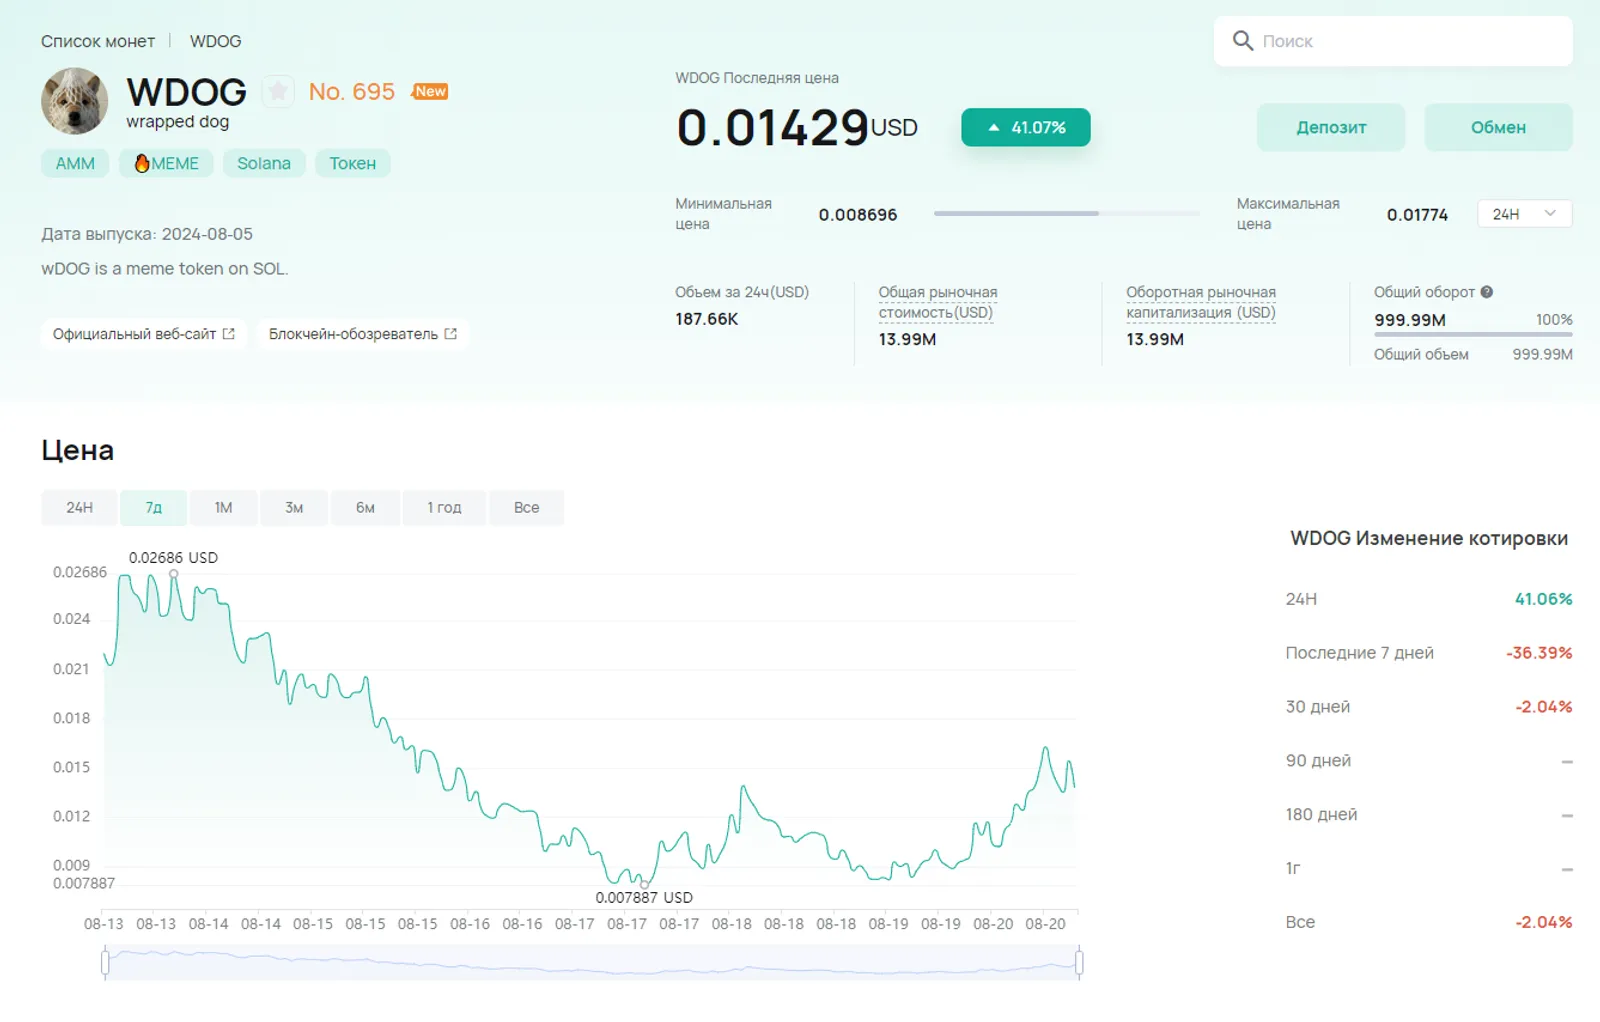The height and width of the screenshot is (1022, 1600).
Task: Open the official website external-link icon
Action: coord(229,334)
